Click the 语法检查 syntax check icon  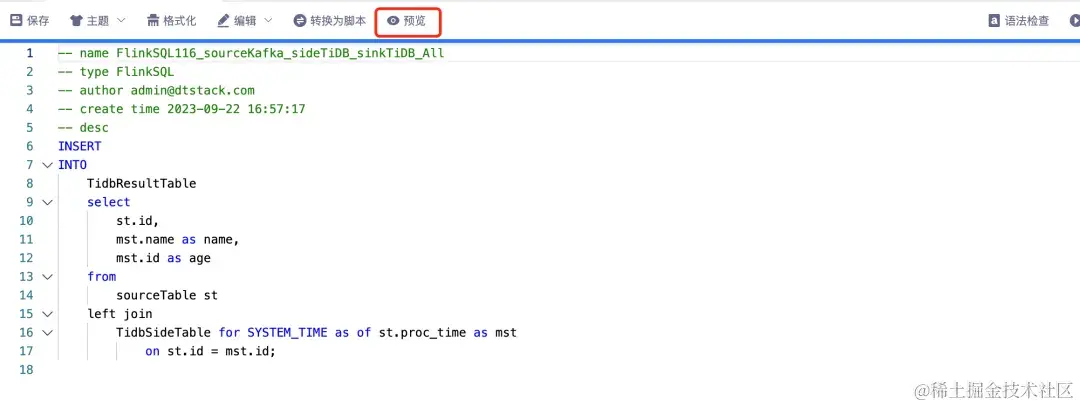(994, 21)
